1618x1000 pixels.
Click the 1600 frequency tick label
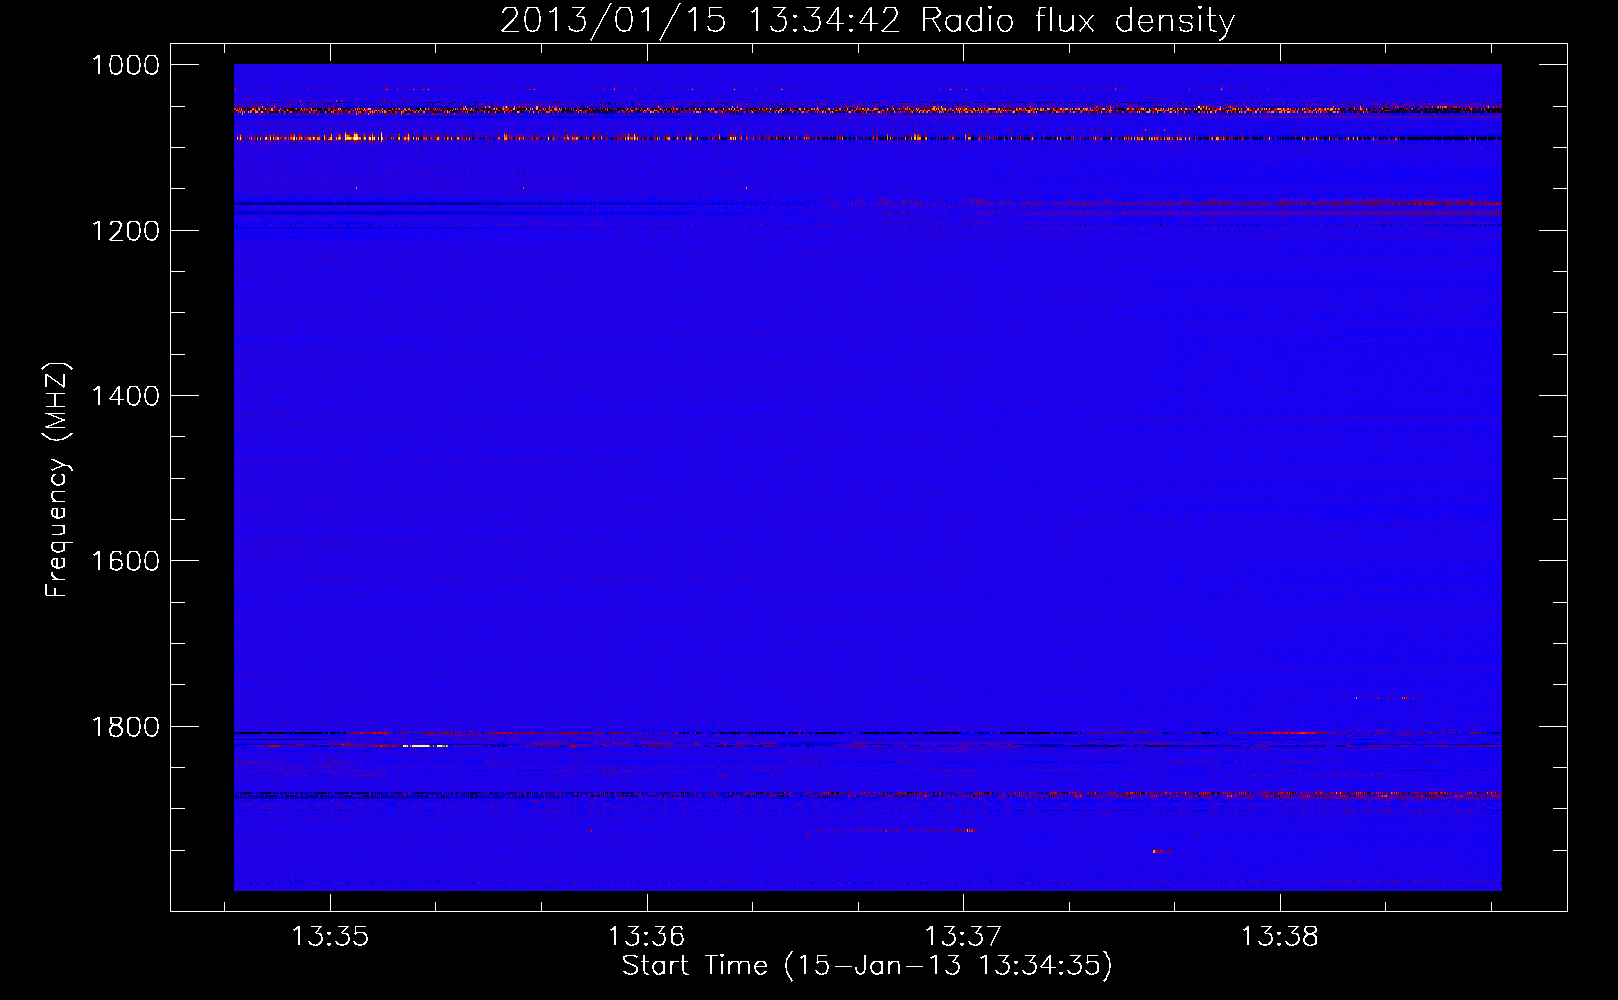click(125, 561)
